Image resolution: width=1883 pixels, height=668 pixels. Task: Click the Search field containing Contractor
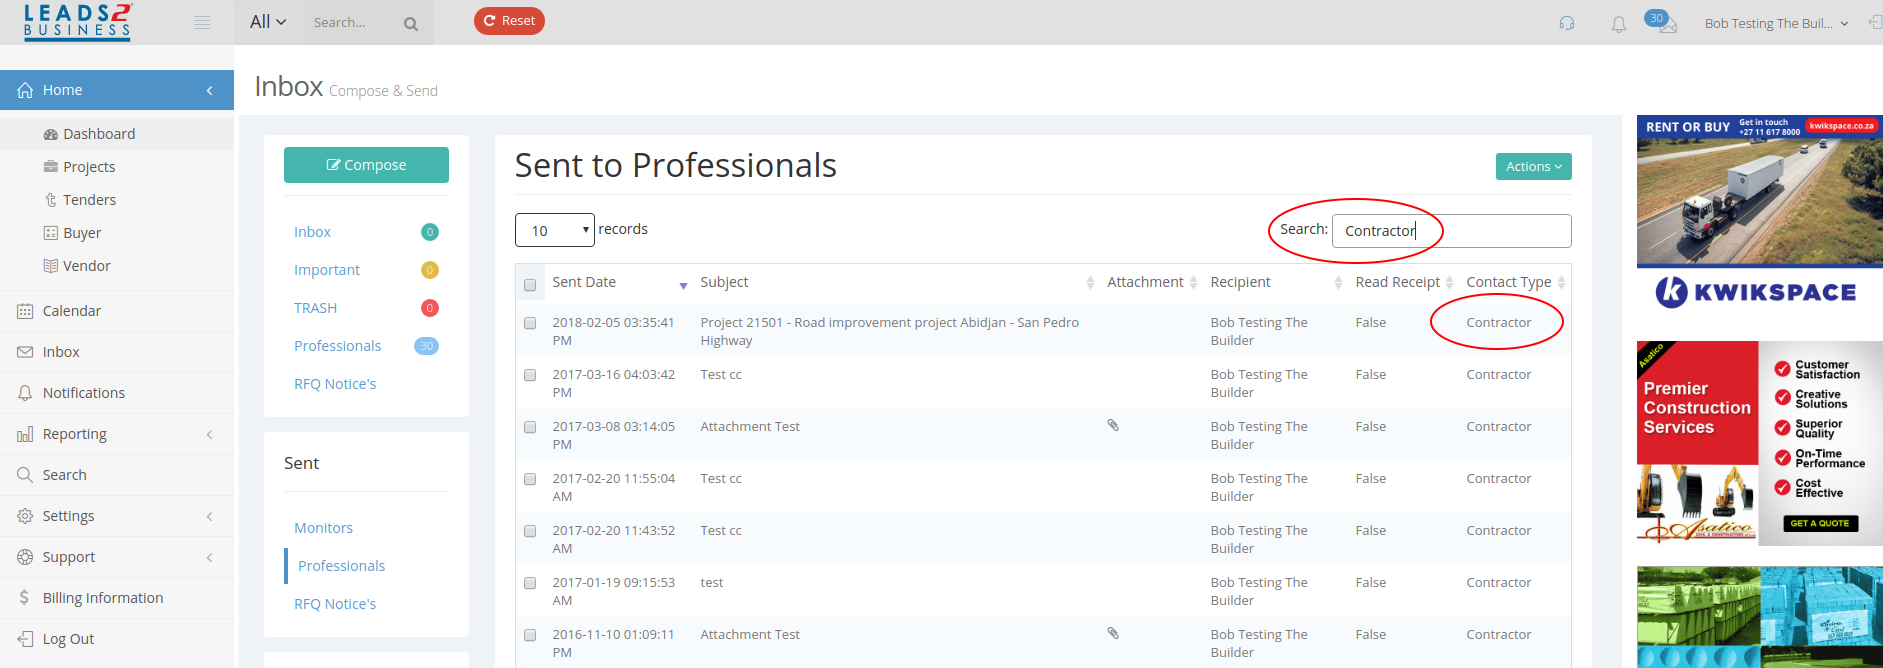1451,231
